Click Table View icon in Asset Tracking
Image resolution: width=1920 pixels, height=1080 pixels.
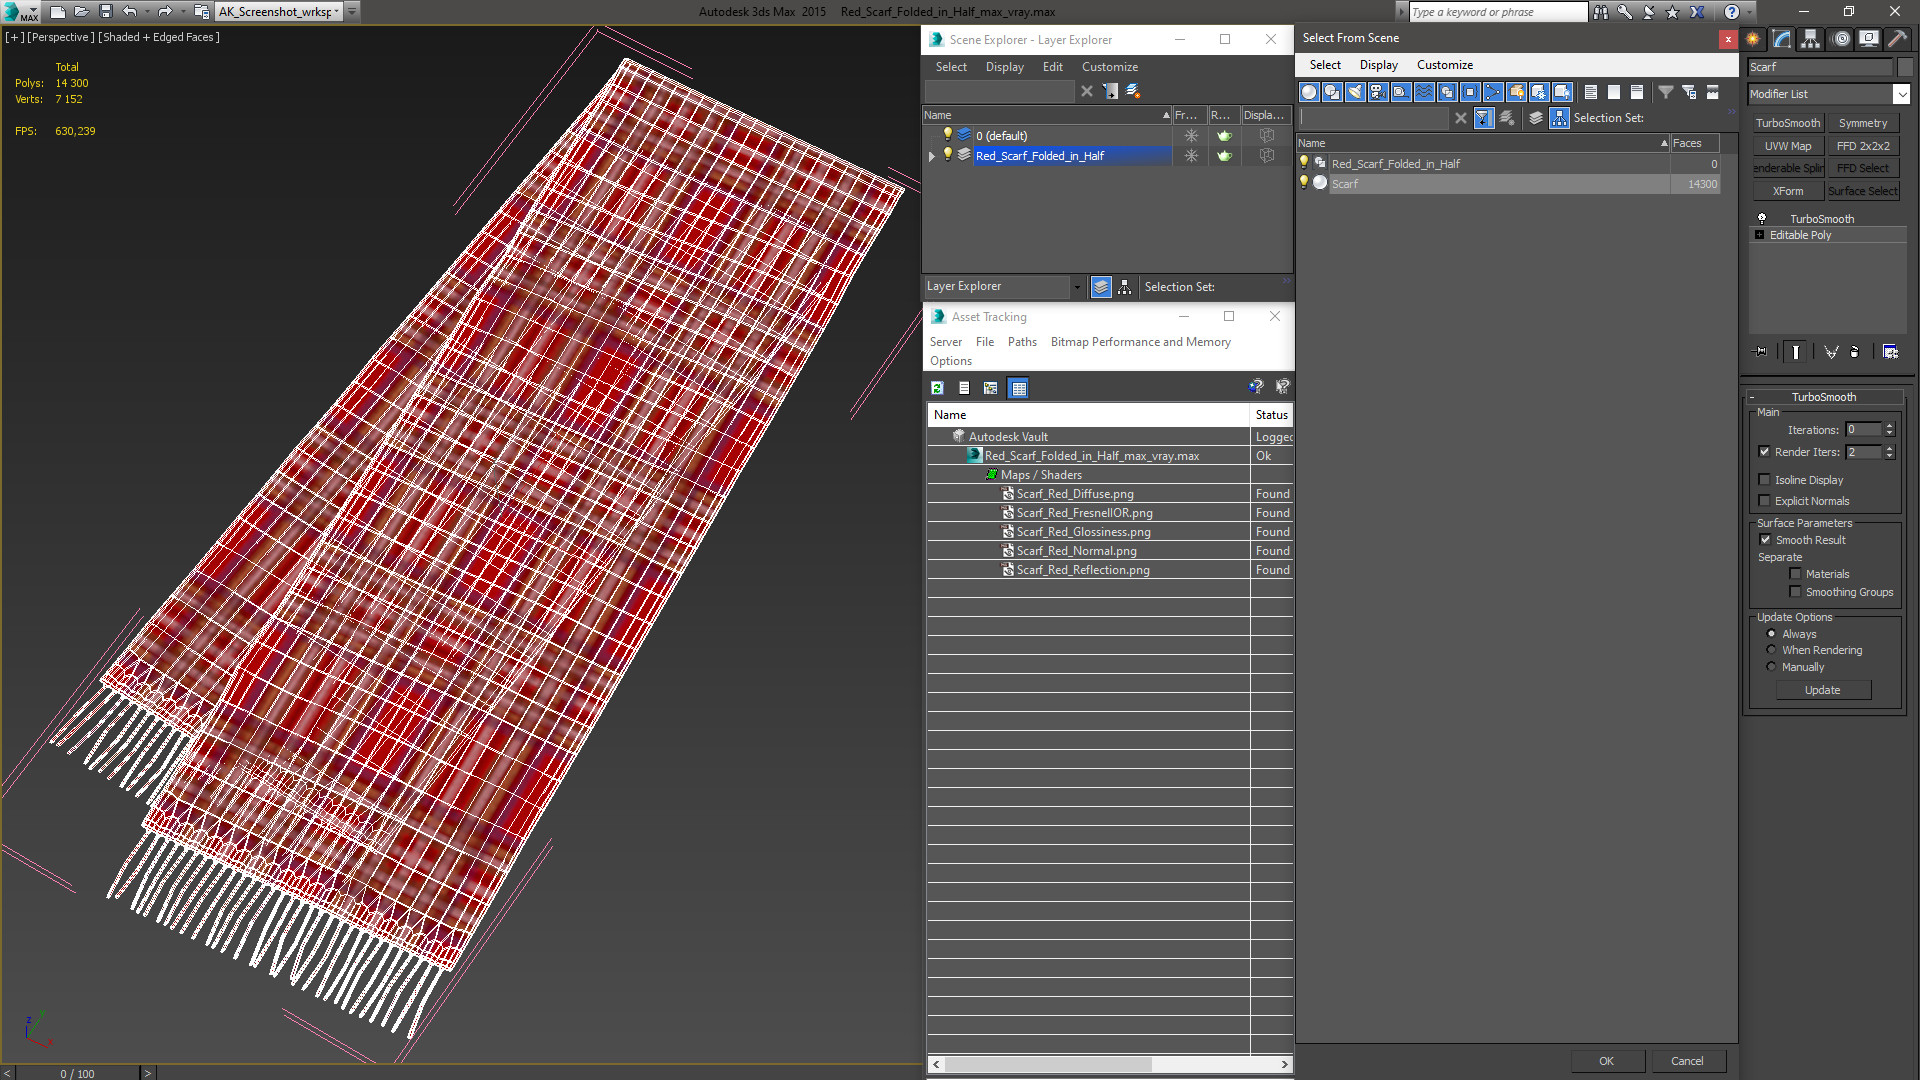coord(1018,388)
